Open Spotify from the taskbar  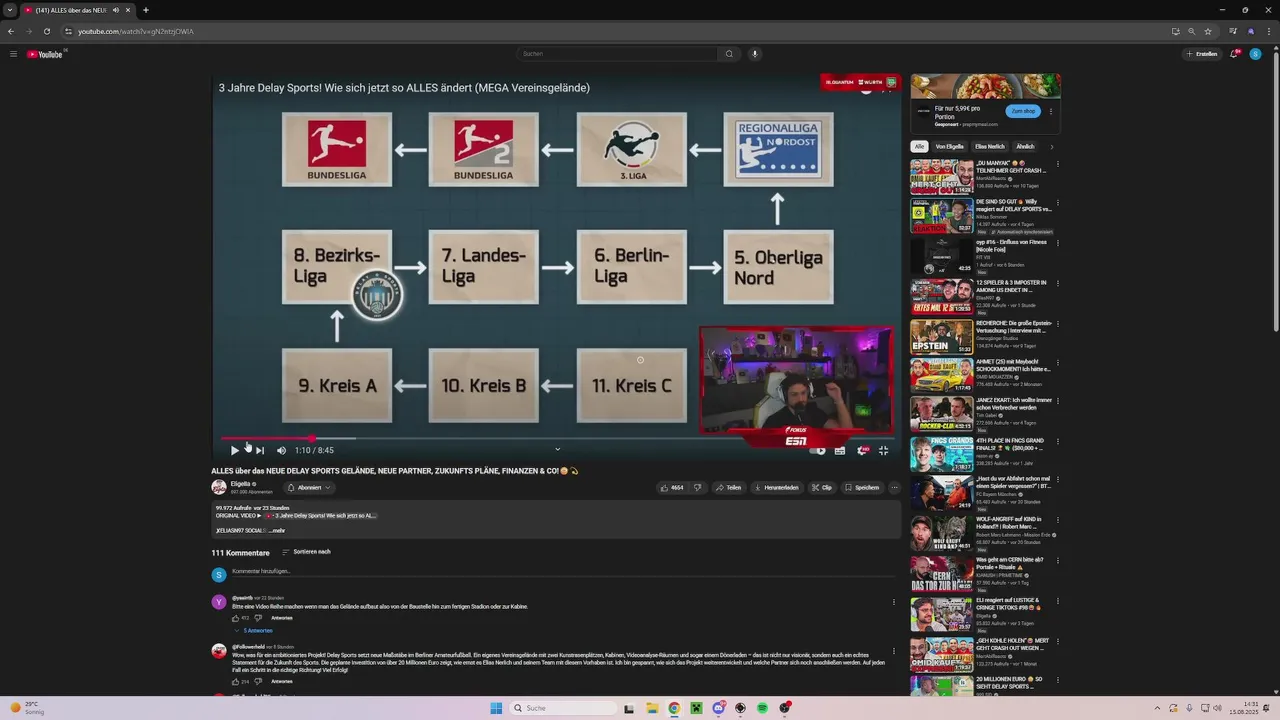(x=762, y=708)
